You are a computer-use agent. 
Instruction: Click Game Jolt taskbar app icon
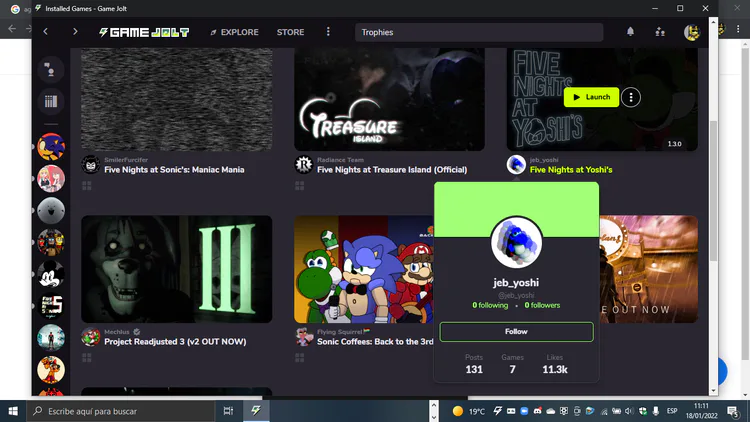tap(256, 411)
